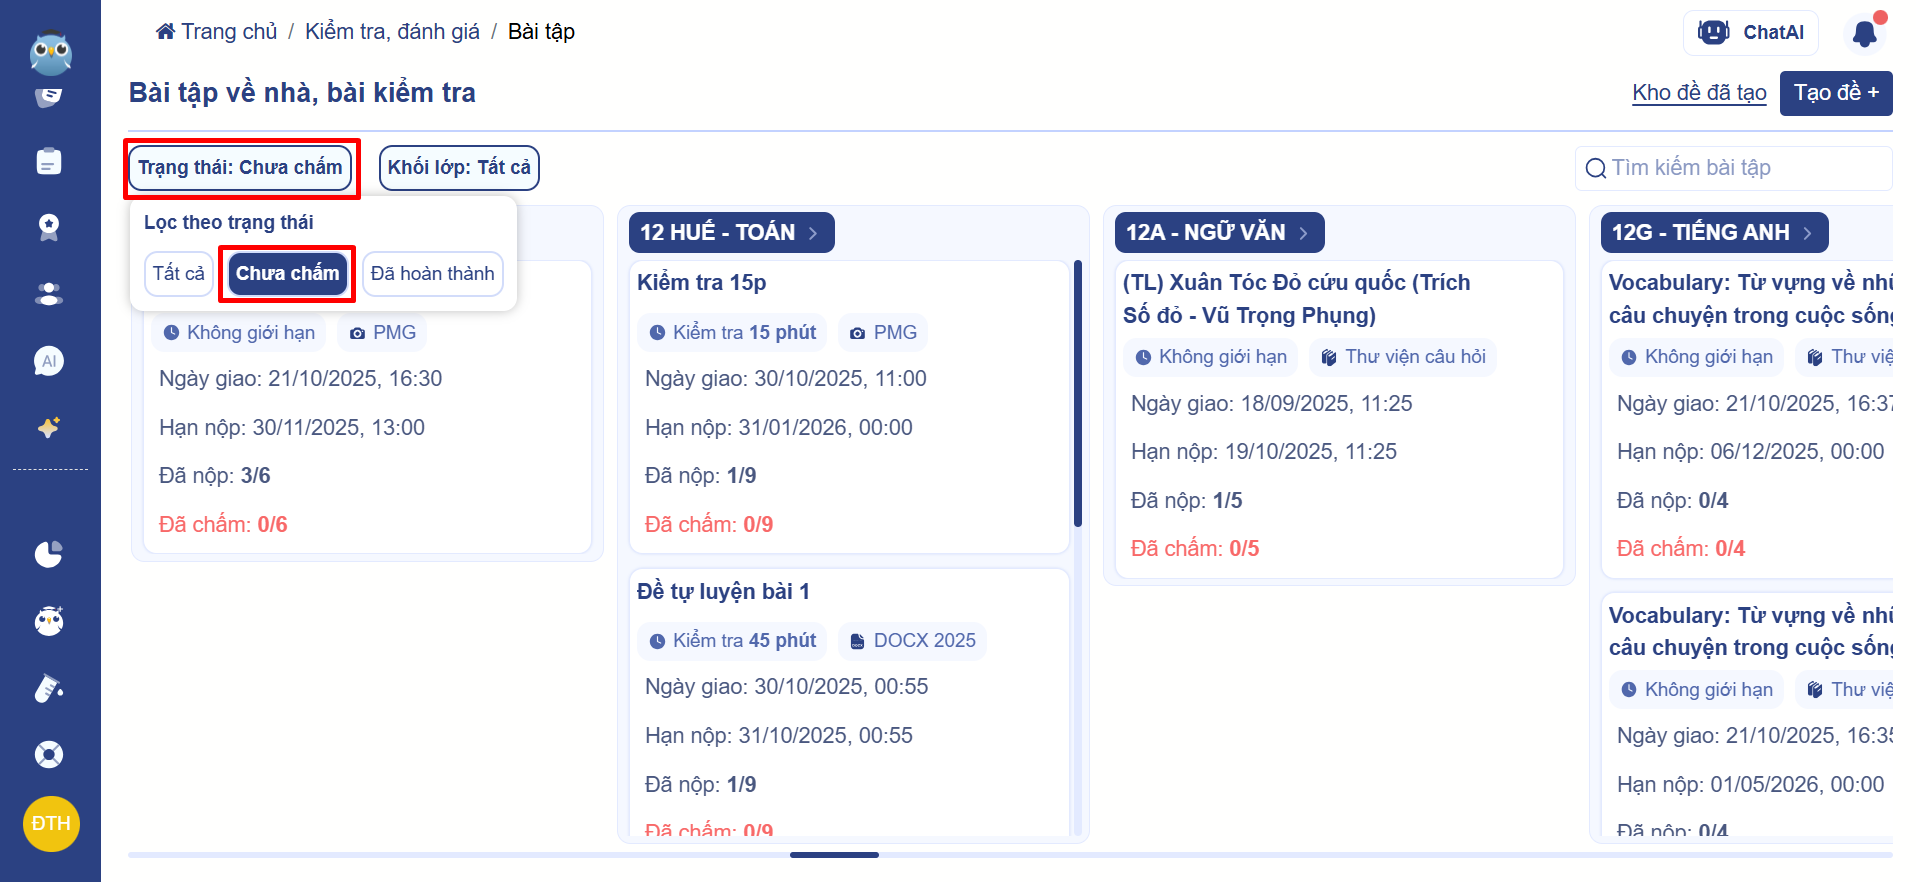Open the pie chart statistics icon
Screen dimensions: 1916x882
(49, 554)
